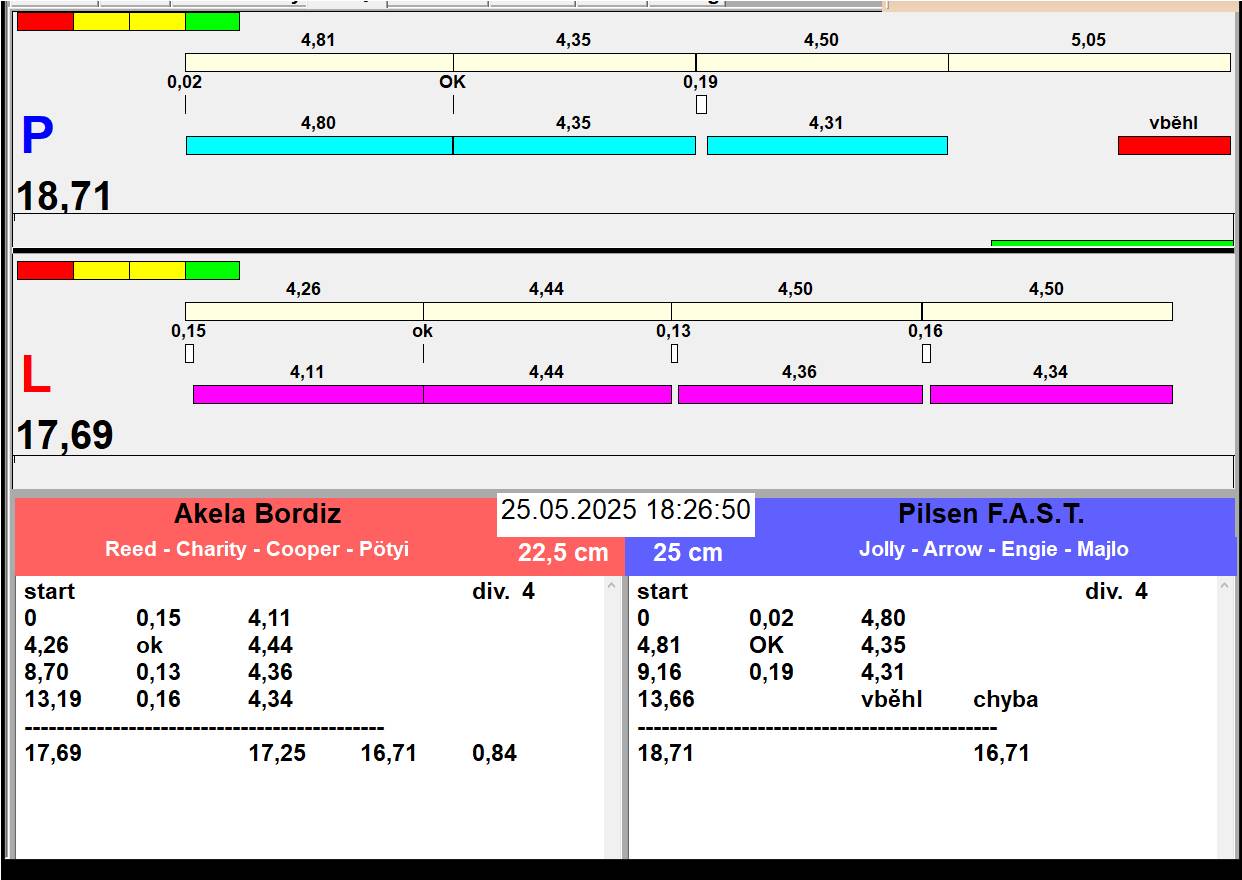
Task: Click the large 18,71 total time
Action: [x=65, y=196]
